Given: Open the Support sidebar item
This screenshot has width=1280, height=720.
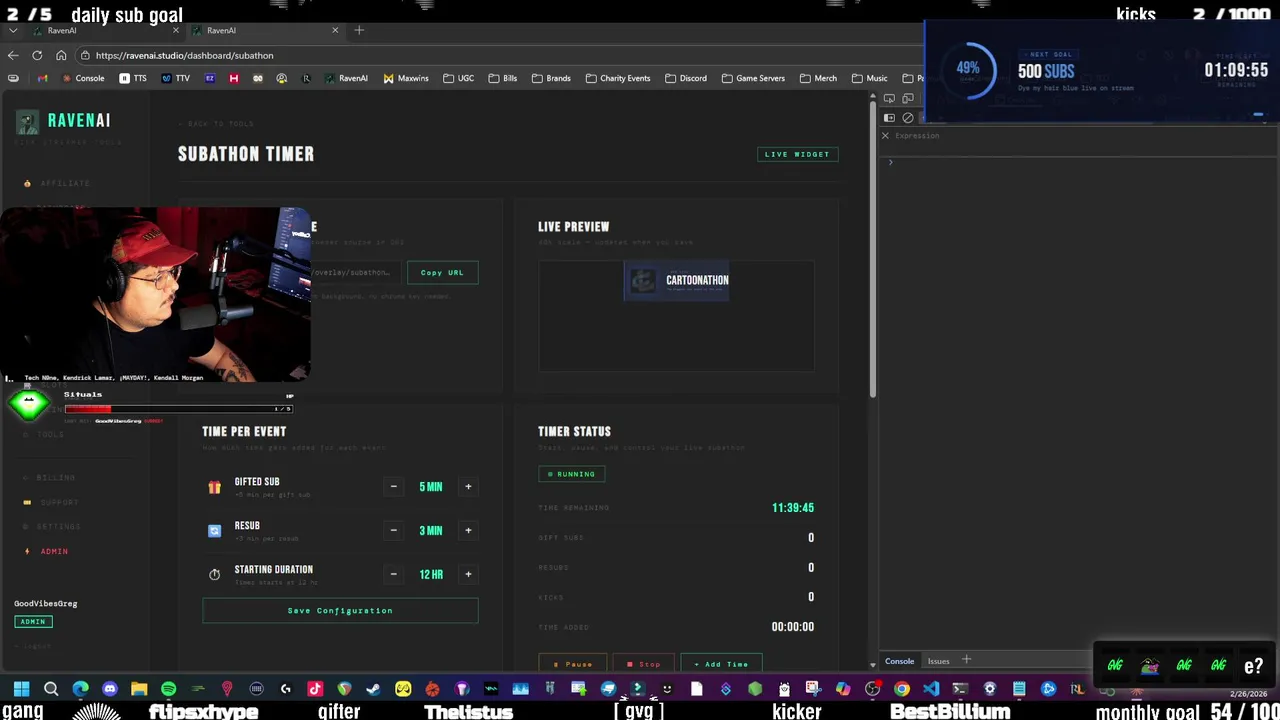Looking at the screenshot, I should pos(51,502).
